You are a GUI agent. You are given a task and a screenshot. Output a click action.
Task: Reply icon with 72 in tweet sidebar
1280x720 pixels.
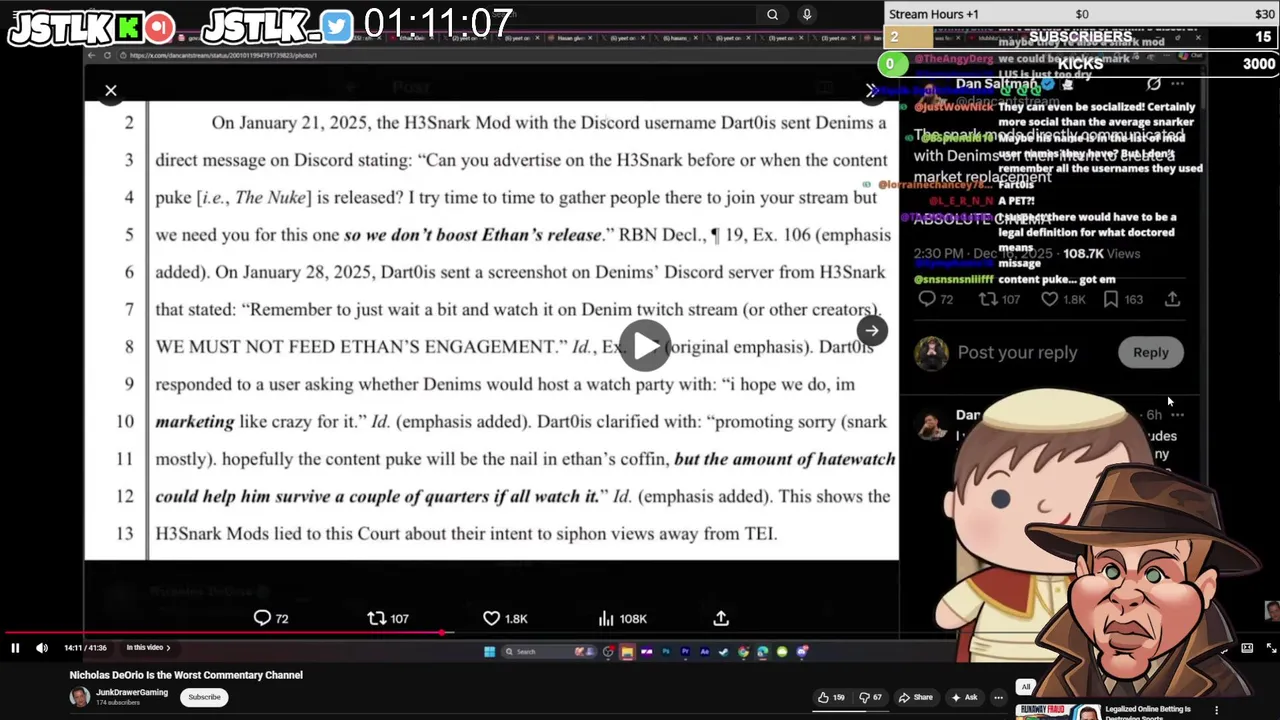[x=936, y=299]
